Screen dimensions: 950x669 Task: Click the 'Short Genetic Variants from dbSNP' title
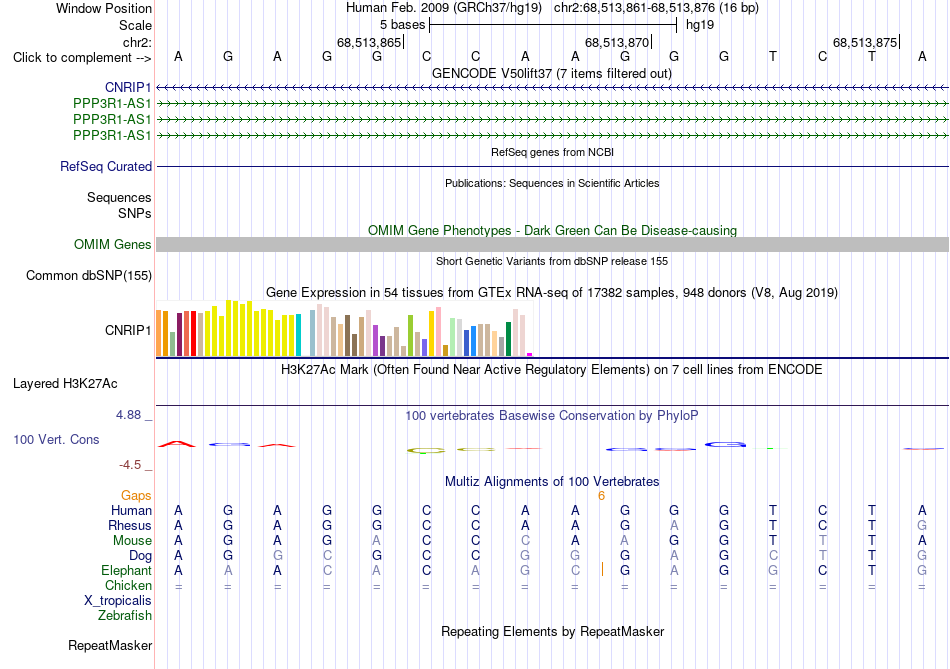(552, 261)
